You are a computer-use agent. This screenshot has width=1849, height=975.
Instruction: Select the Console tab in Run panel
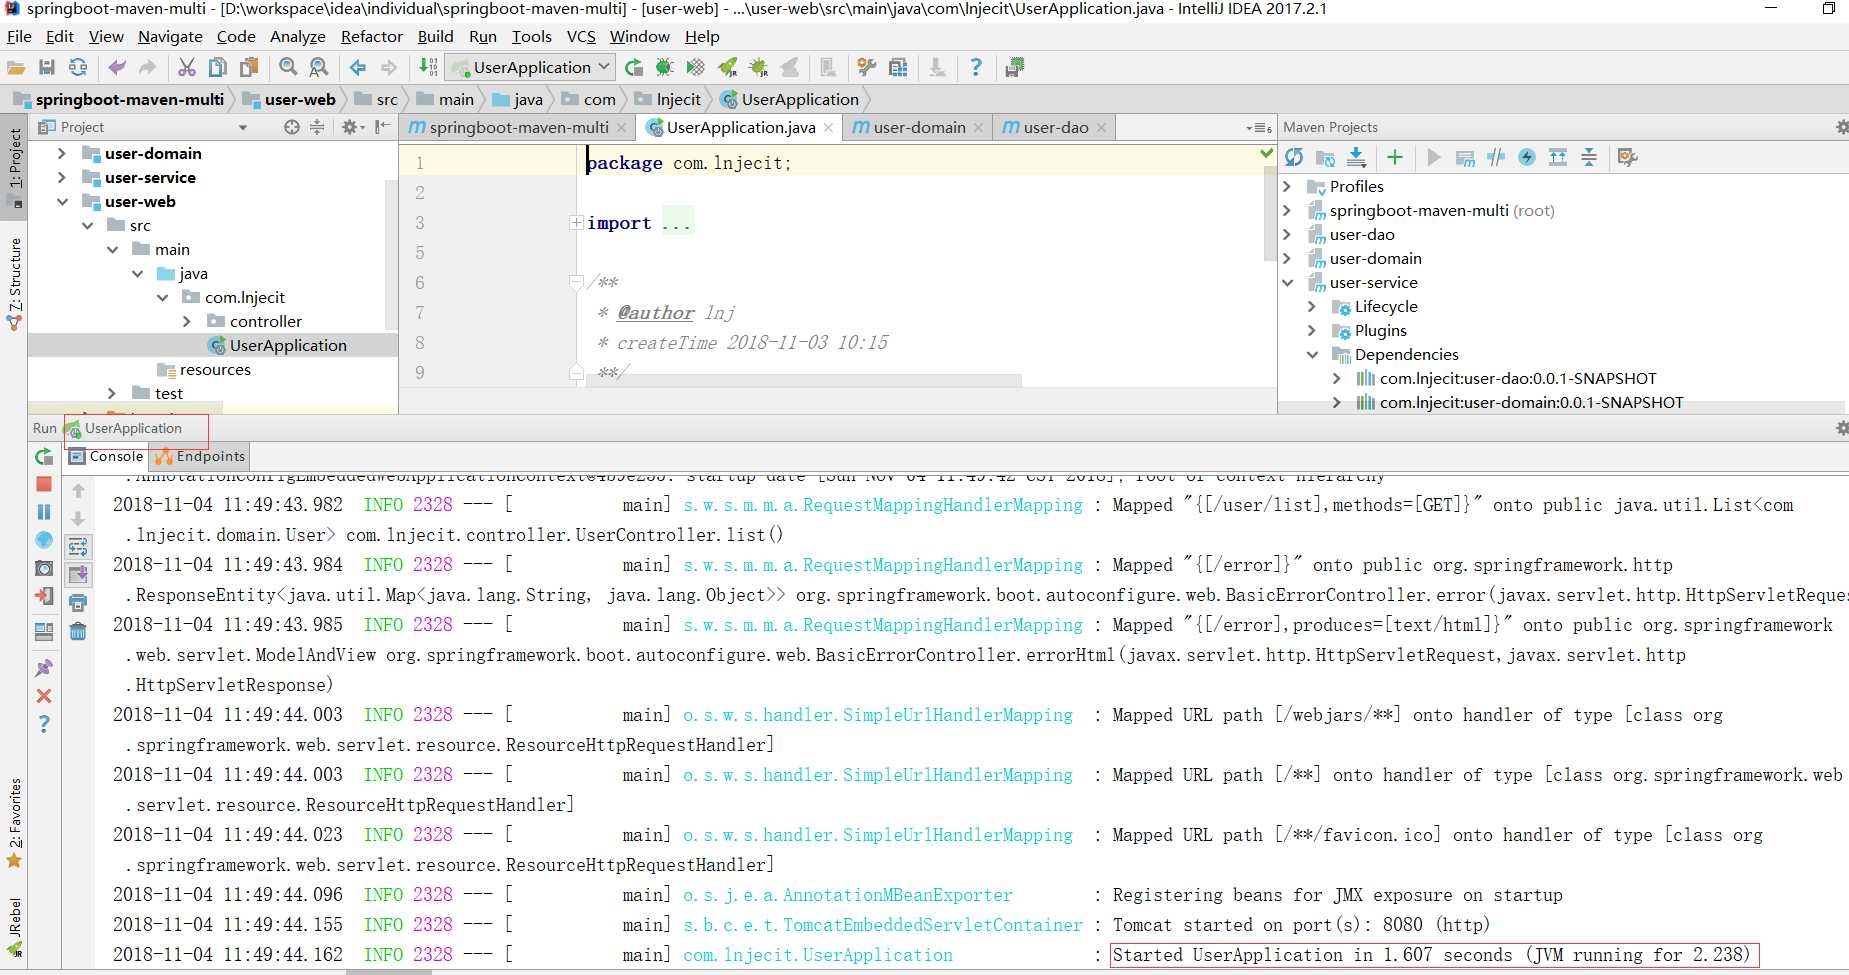click(108, 456)
